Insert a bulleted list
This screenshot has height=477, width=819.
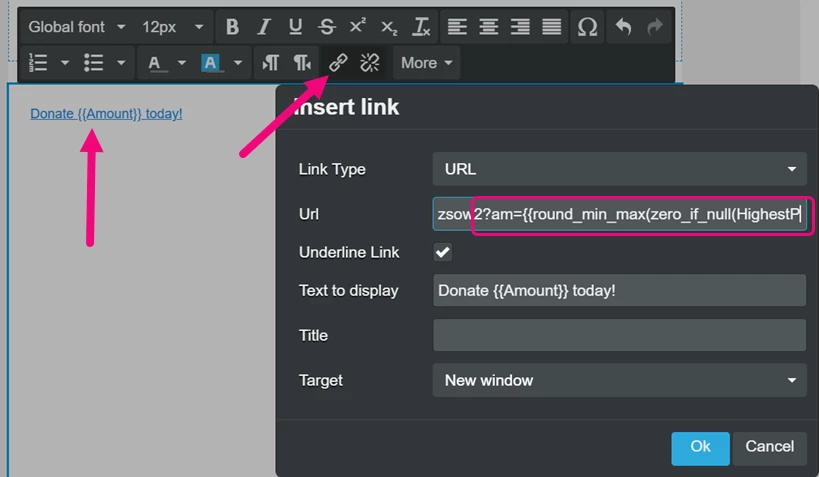pos(94,63)
